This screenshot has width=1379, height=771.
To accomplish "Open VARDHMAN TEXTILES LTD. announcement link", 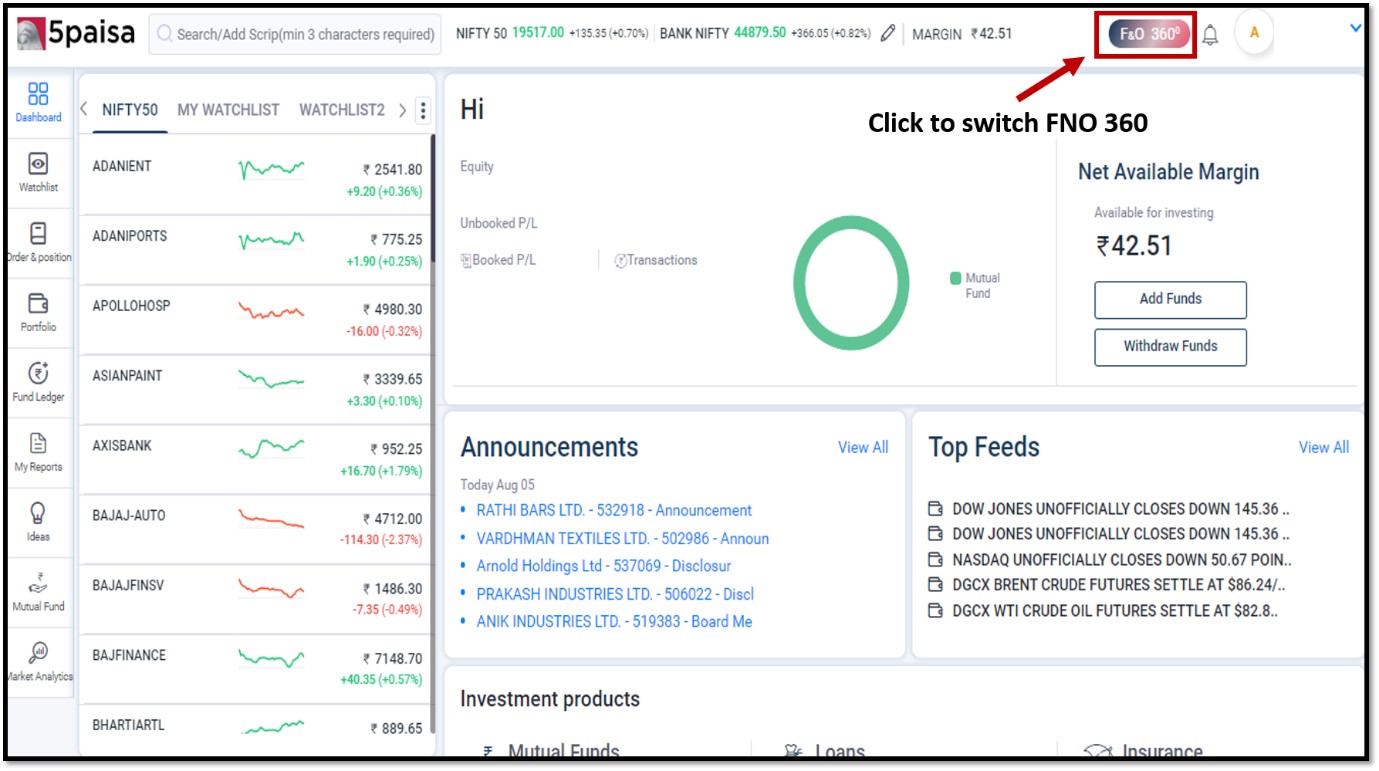I will (623, 538).
